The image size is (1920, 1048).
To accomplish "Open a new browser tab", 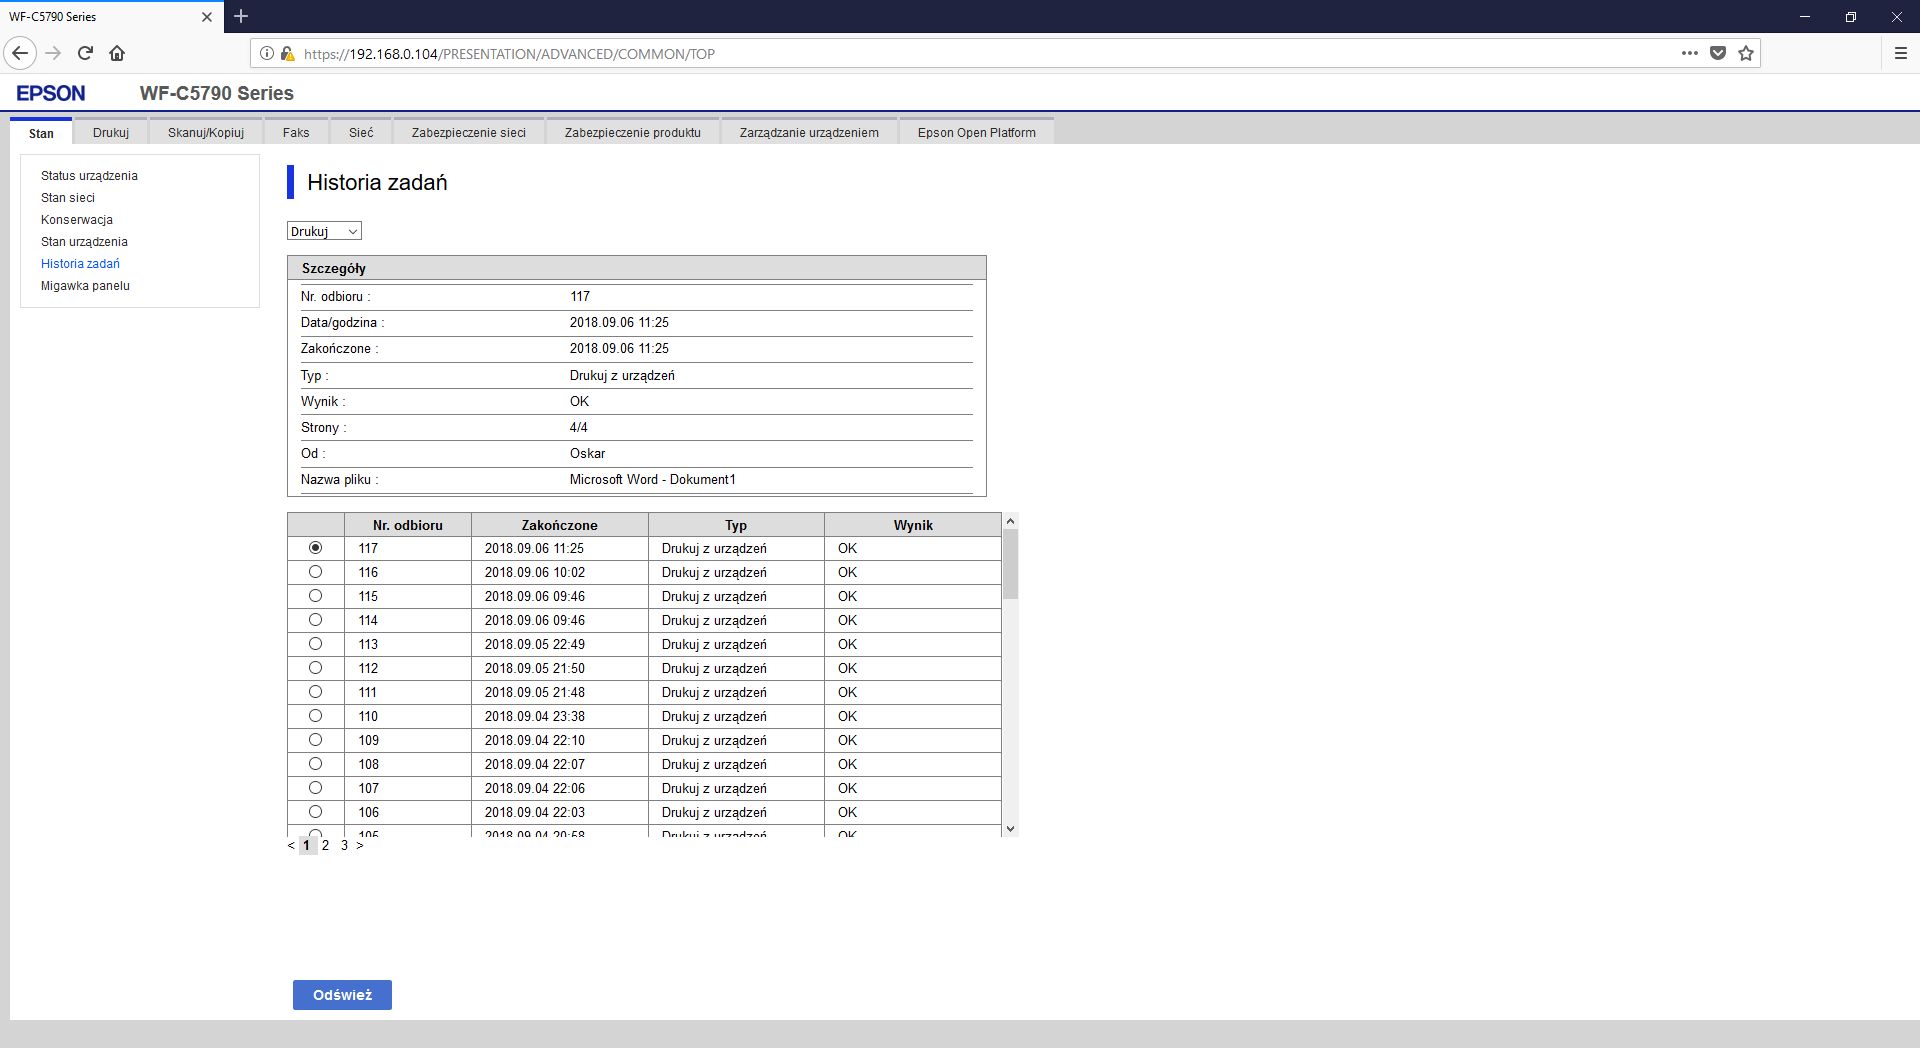I will click(241, 16).
